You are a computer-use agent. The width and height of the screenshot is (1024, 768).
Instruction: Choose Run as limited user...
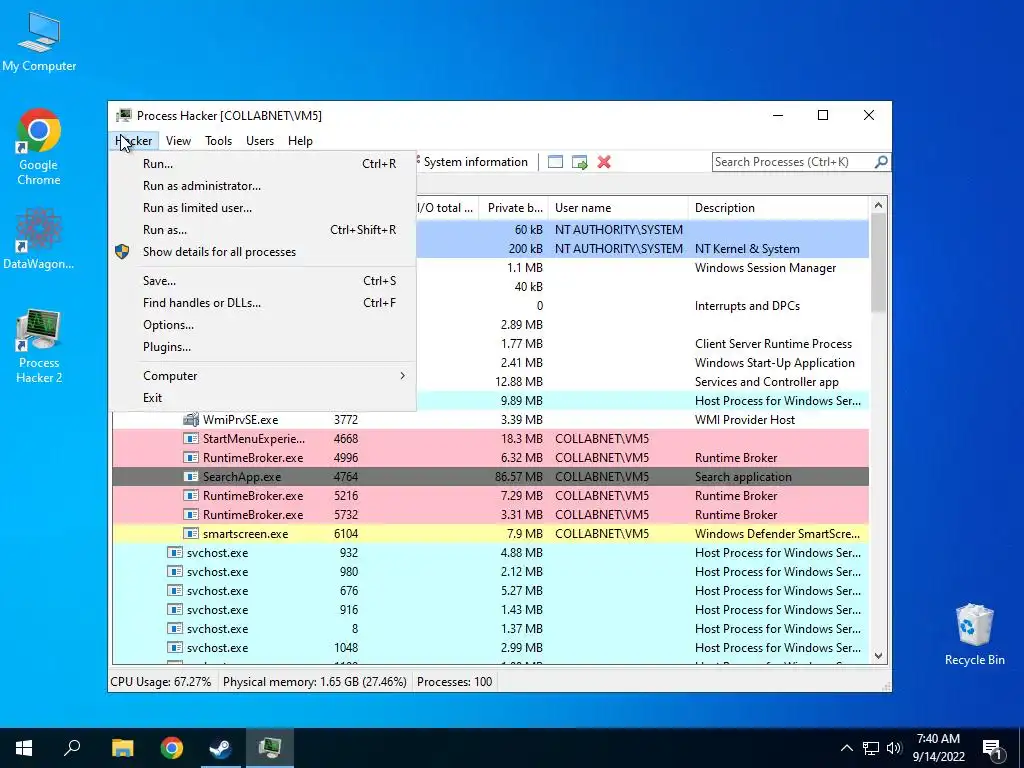click(264, 208)
